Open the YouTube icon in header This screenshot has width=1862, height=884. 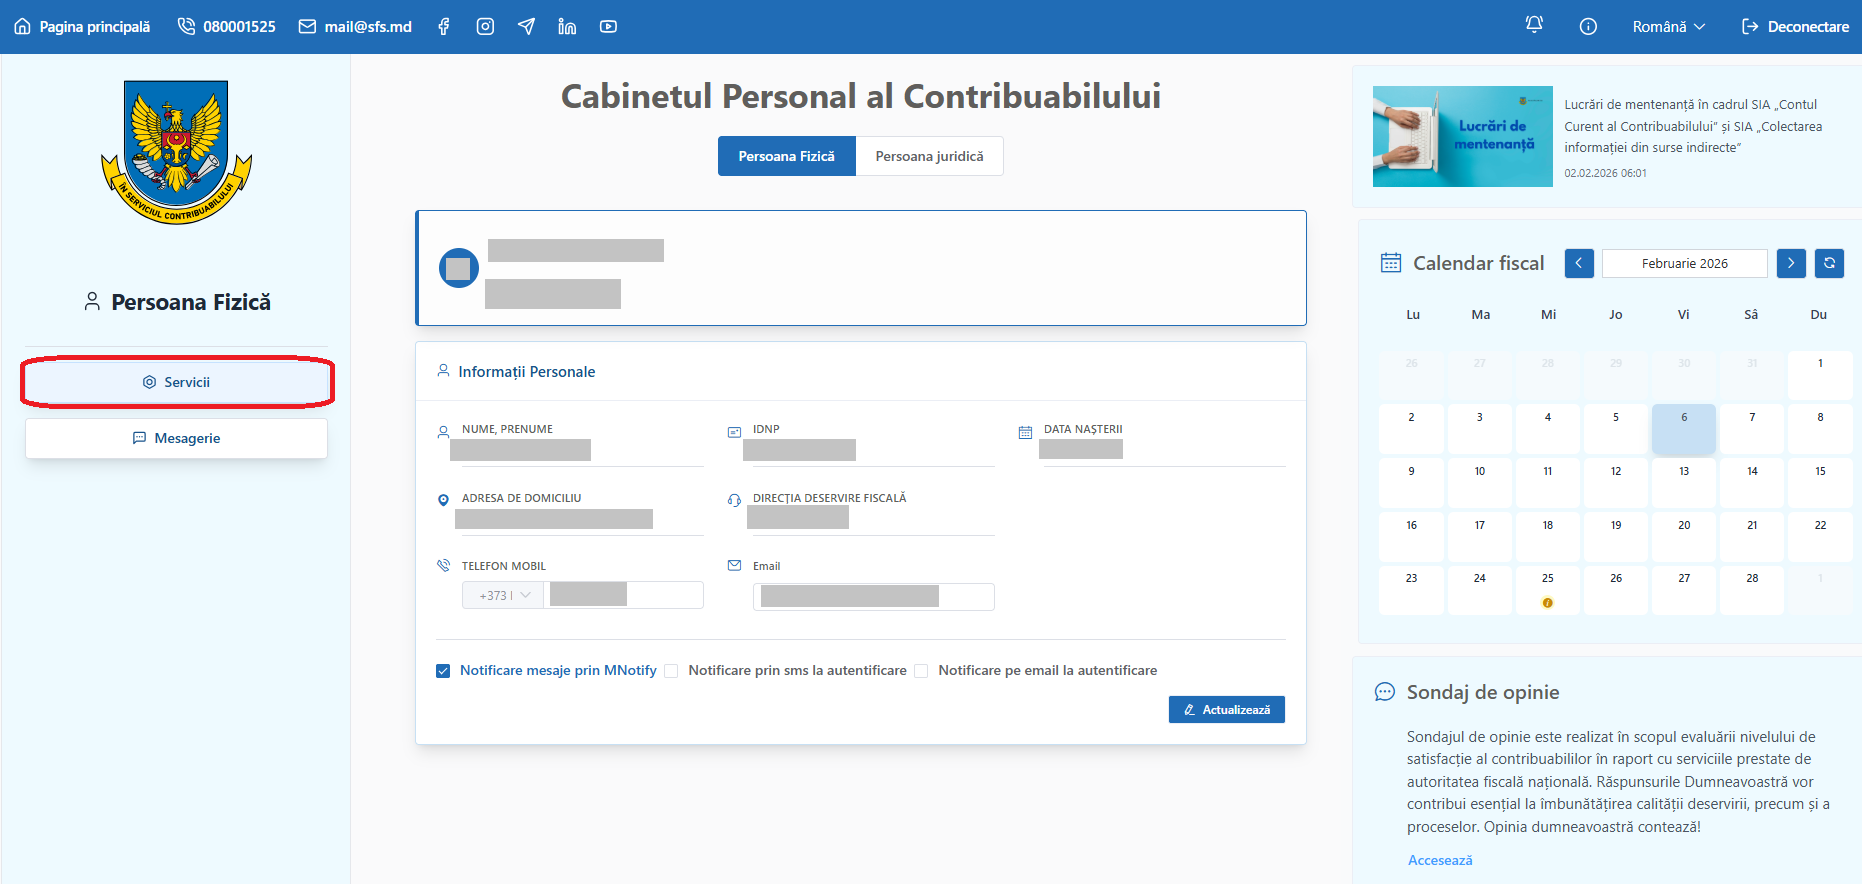point(608,27)
